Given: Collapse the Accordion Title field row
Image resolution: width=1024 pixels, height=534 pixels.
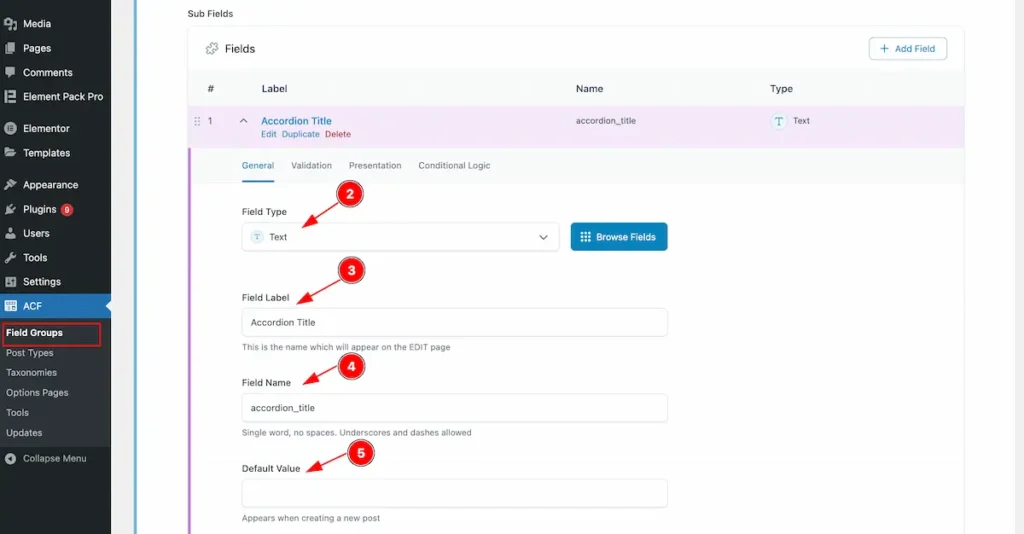Looking at the screenshot, I should pos(243,121).
